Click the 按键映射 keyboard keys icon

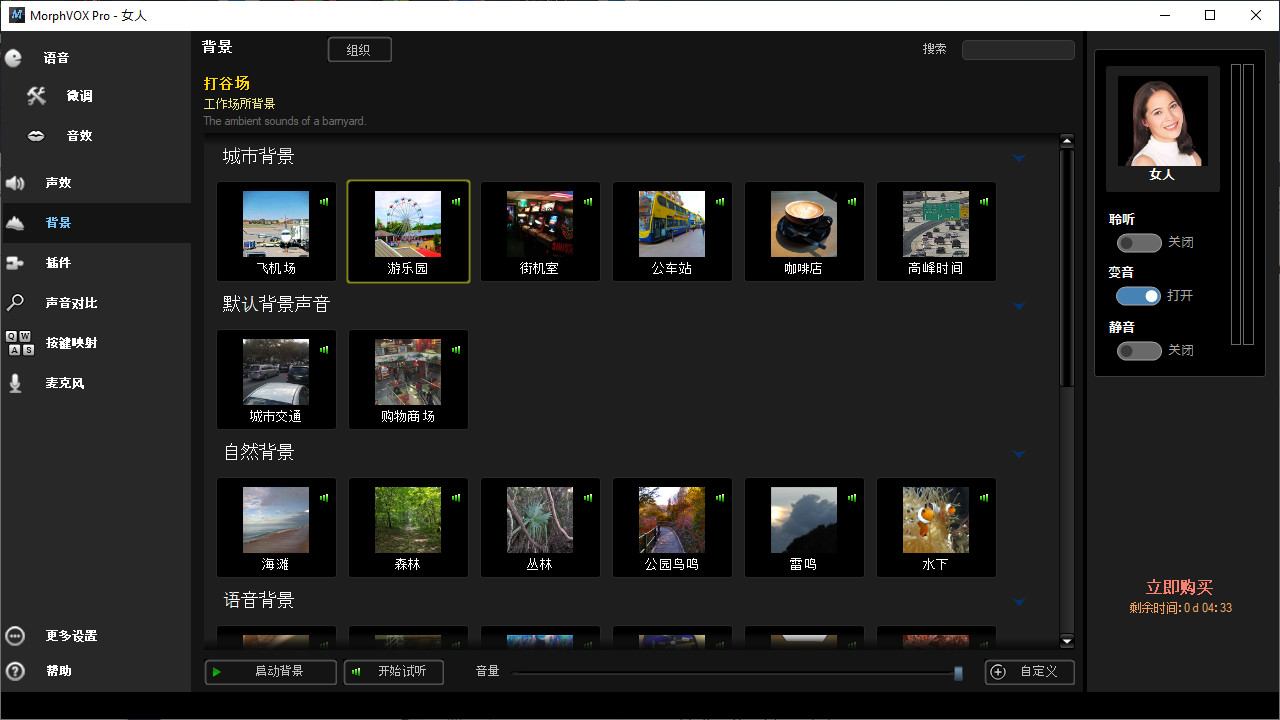pyautogui.click(x=20, y=343)
